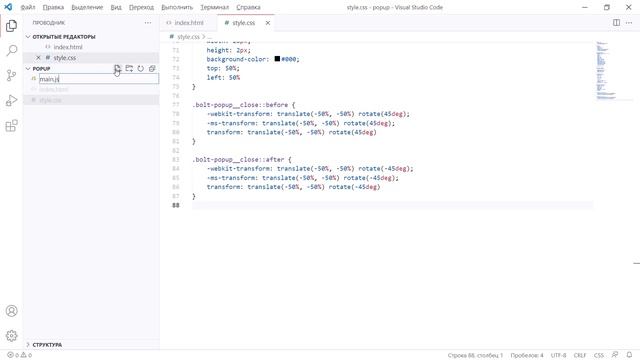Screen dimensions: 640x360
Task: Change end of line sequence CRLF
Action: [580, 355]
